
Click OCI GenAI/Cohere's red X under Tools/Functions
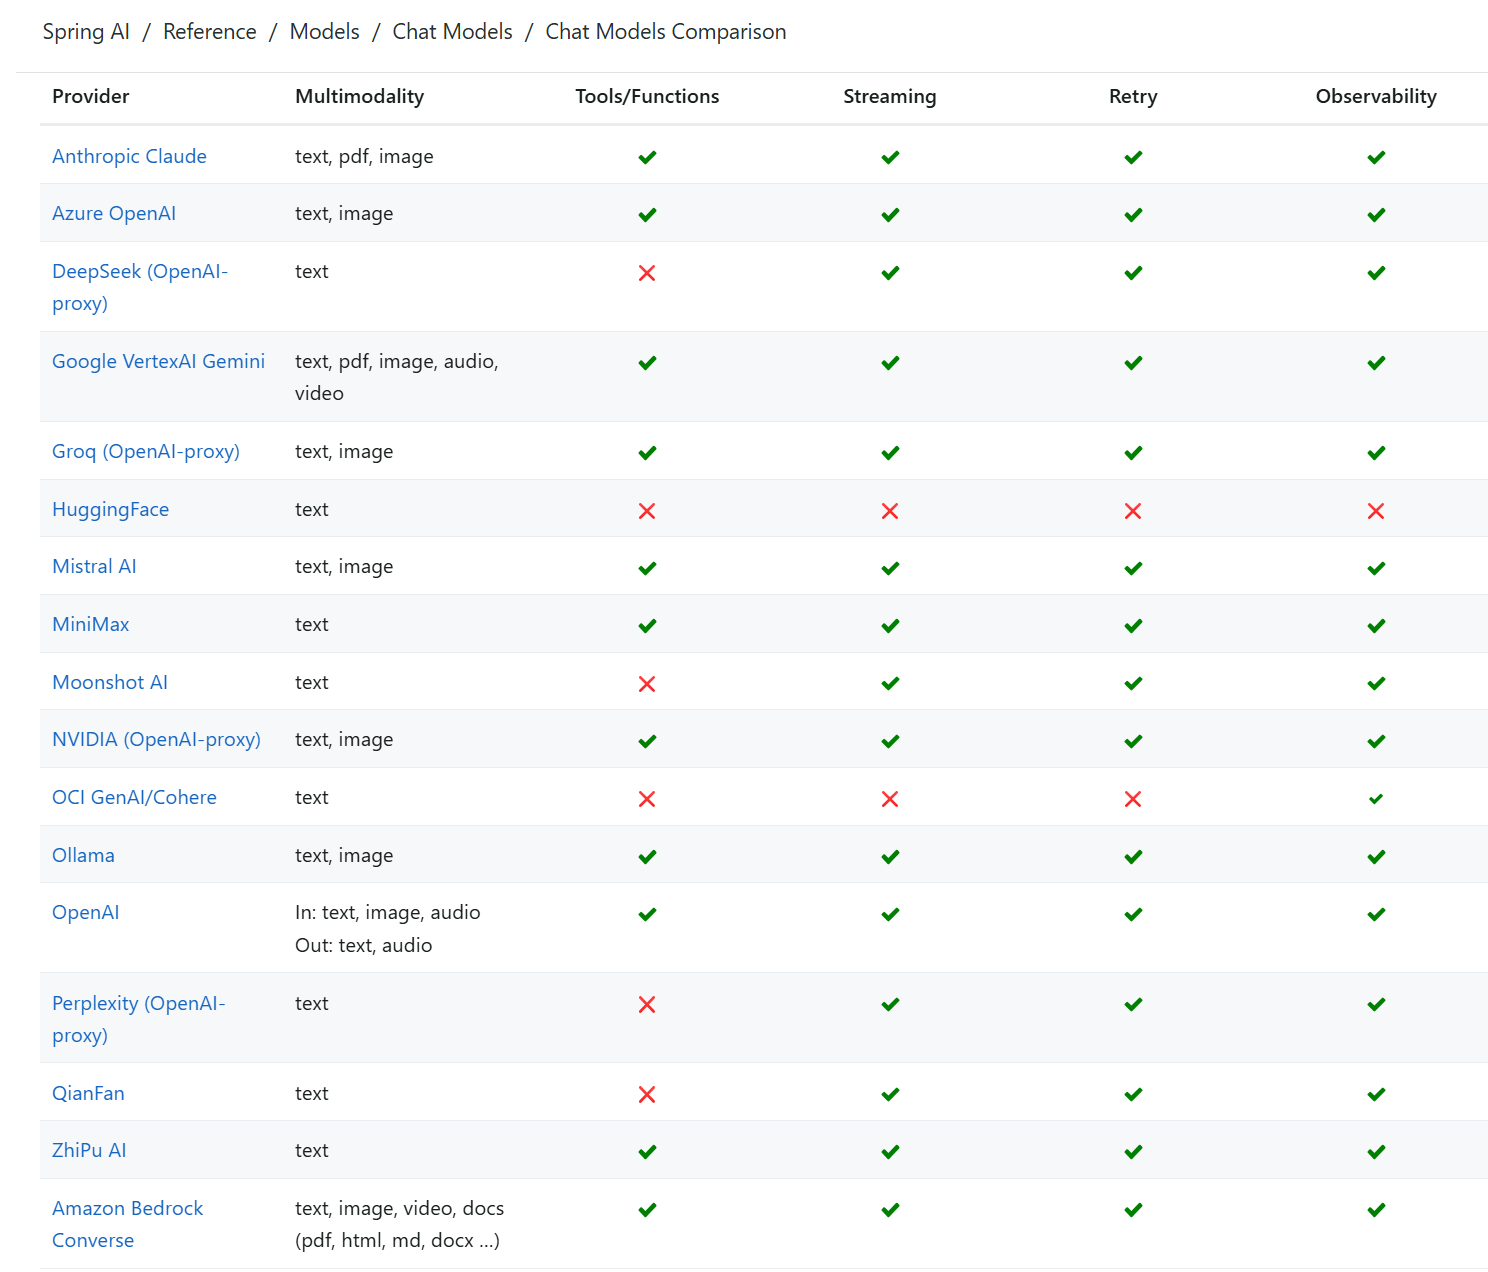(647, 799)
